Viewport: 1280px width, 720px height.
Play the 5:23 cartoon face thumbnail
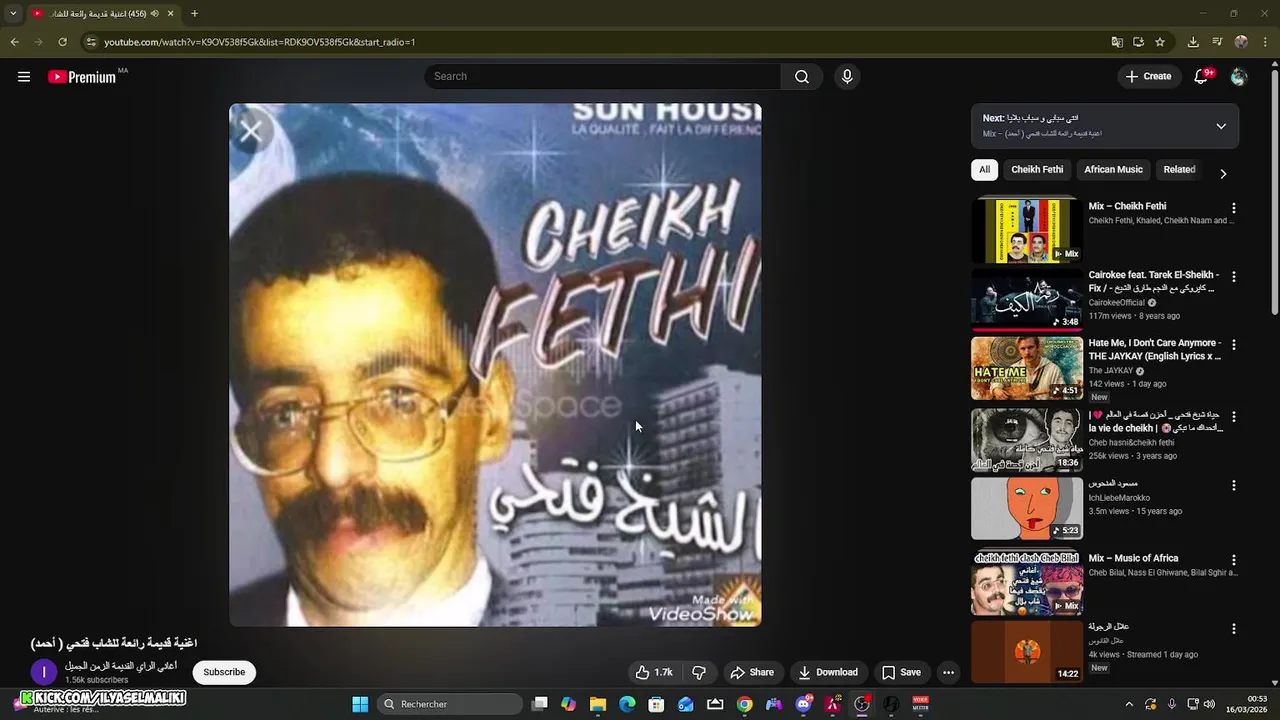(x=1027, y=509)
